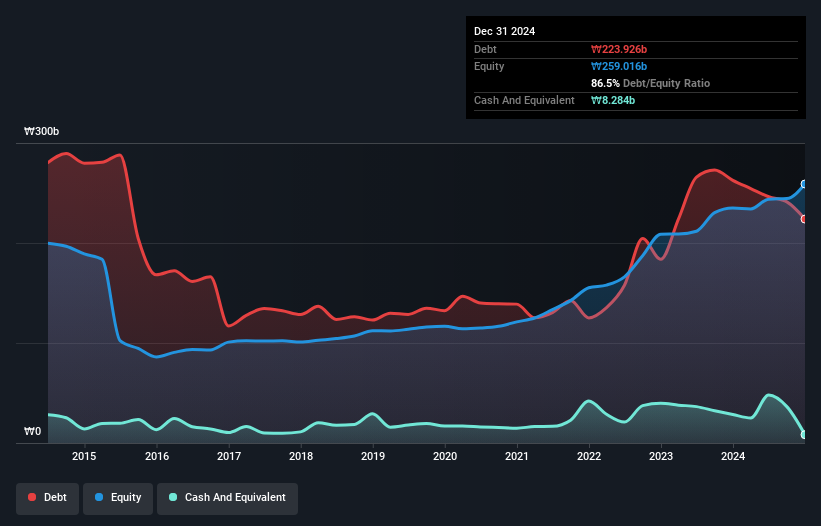
Task: Click the 2016 x-axis label
Action: pos(157,456)
